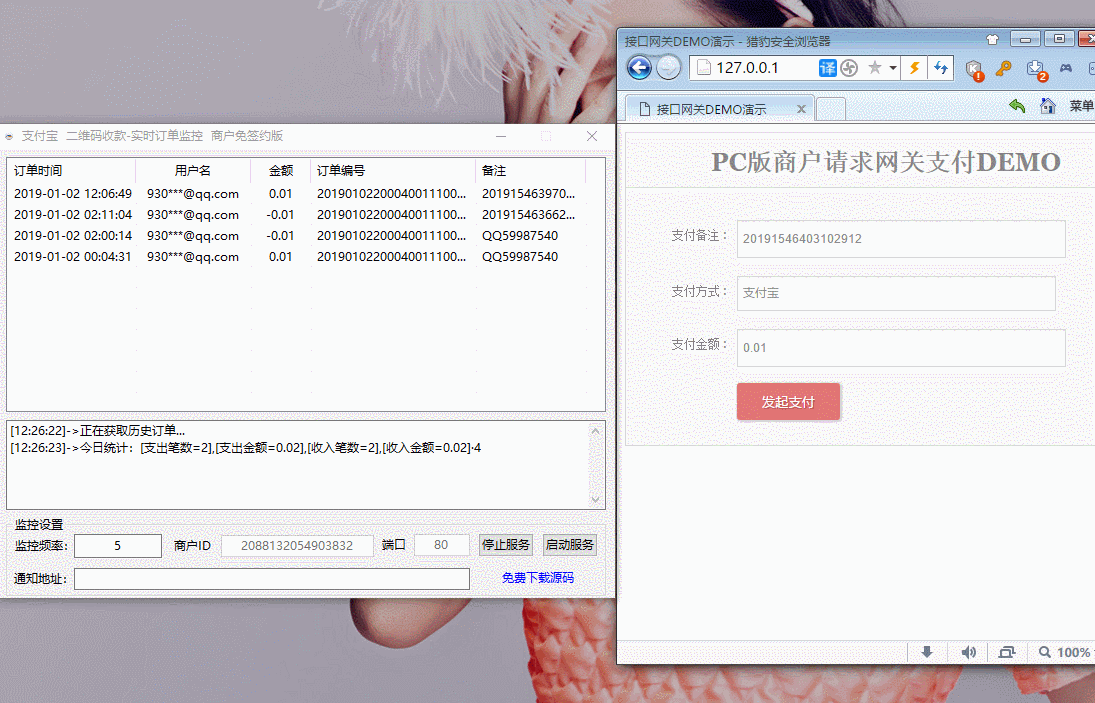The height and width of the screenshot is (703, 1095).
Task: Close the 接口网关DEMO演示 tab
Action: pyautogui.click(x=801, y=109)
